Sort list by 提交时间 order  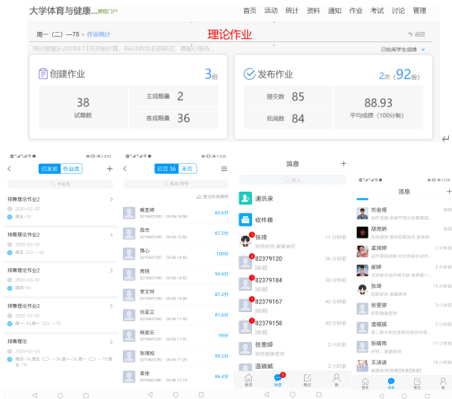(x=212, y=197)
